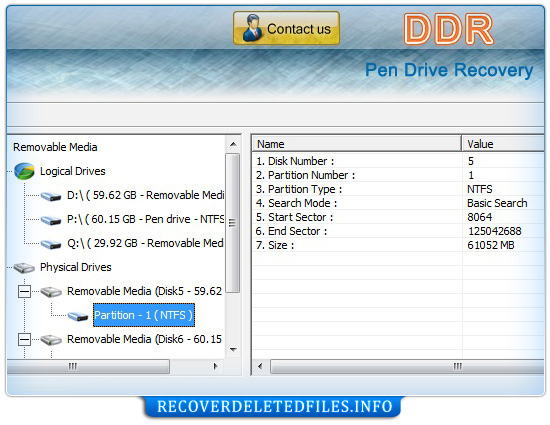550x425 pixels.
Task: Click the tree horizontal scroll right arrow
Action: point(215,366)
